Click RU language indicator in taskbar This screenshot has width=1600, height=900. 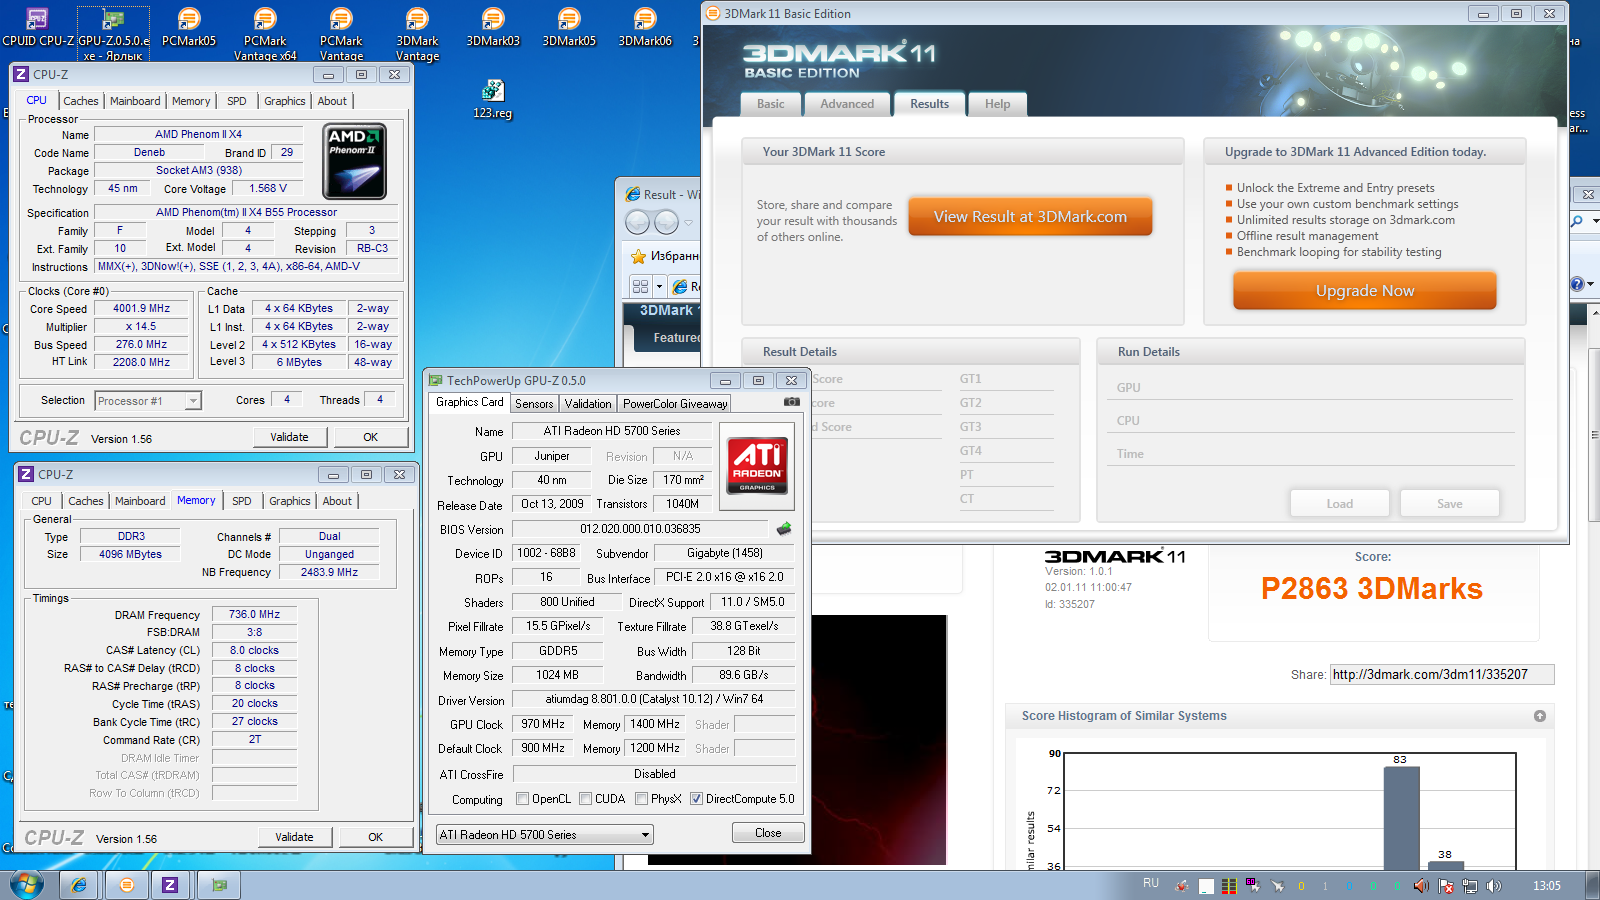coord(1151,883)
